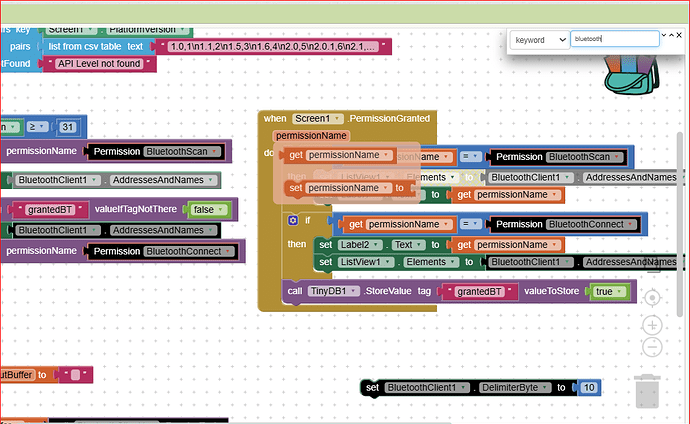The height and width of the screenshot is (424, 690).
Task: Click the number 31 block
Action: coord(67,127)
